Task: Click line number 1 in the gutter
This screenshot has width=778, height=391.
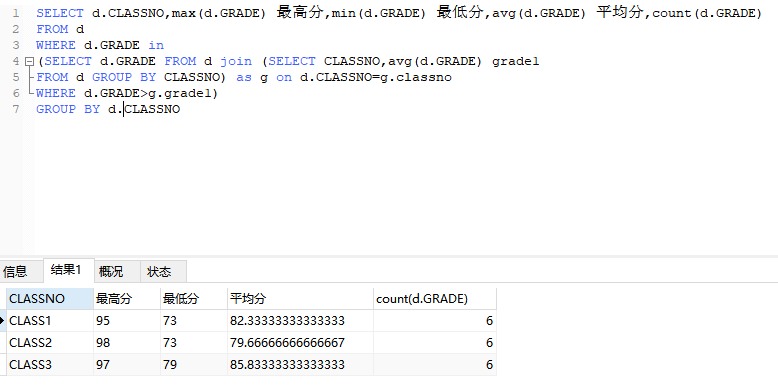Action: pos(16,13)
